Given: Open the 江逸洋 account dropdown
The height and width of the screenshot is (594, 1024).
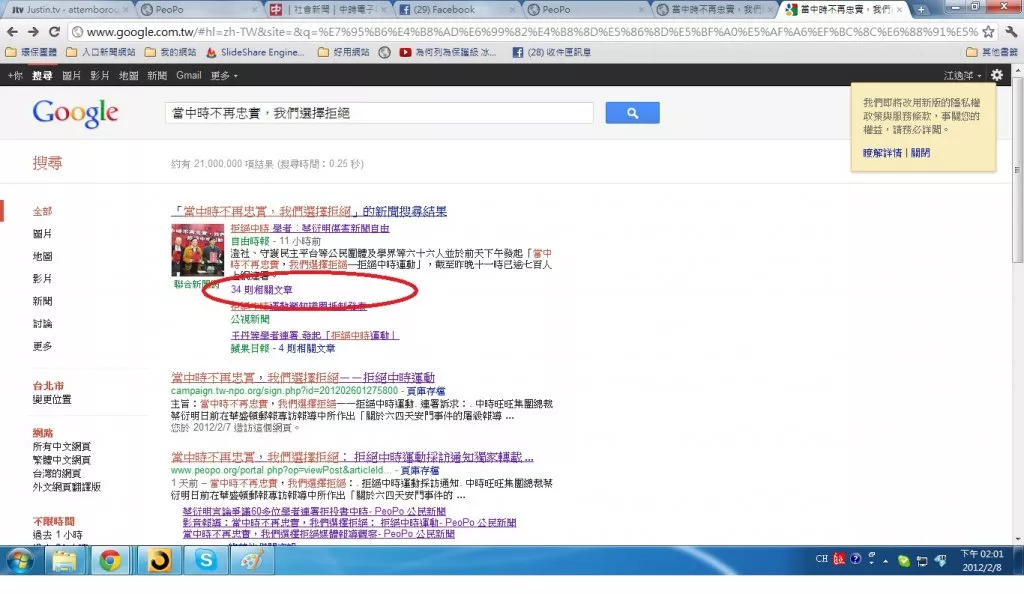Looking at the screenshot, I should 962,76.
